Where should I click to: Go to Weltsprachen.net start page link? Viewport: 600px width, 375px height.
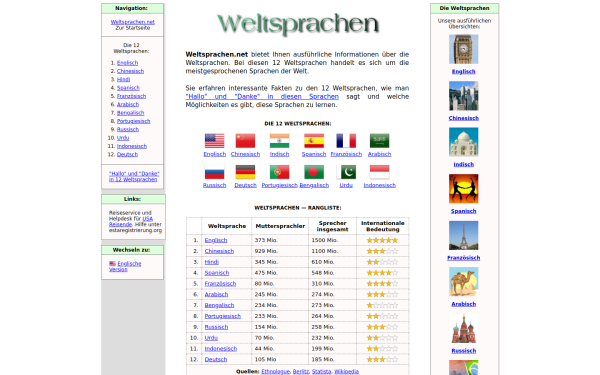click(133, 22)
